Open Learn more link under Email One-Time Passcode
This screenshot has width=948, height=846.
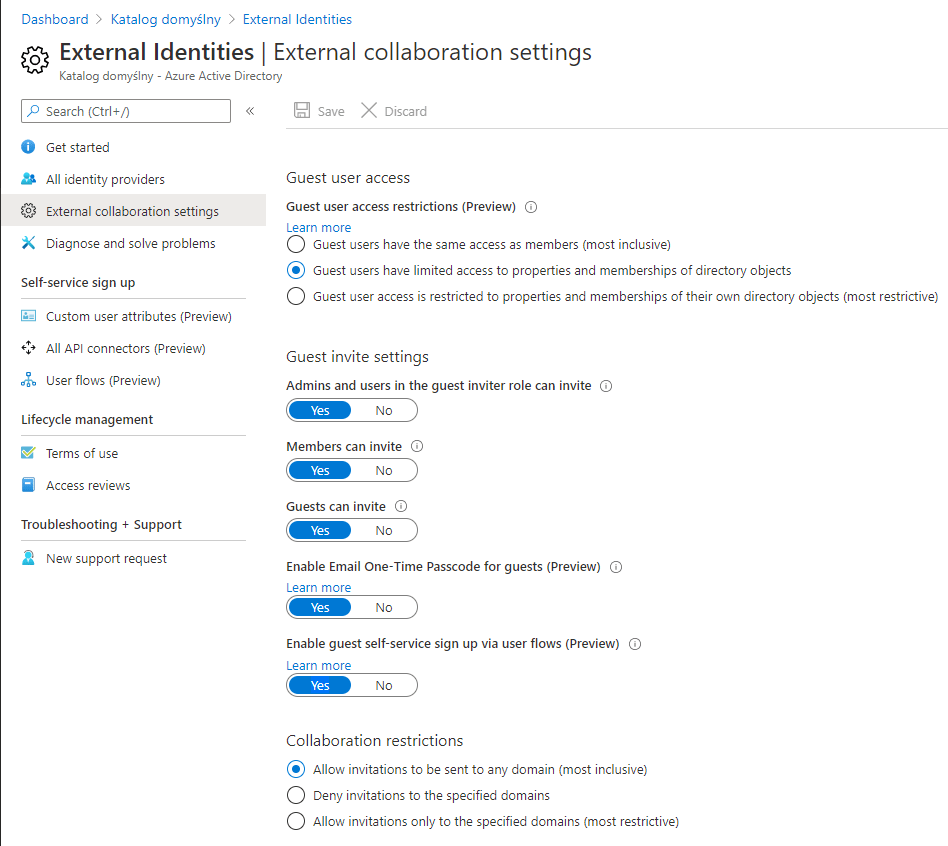[318, 588]
